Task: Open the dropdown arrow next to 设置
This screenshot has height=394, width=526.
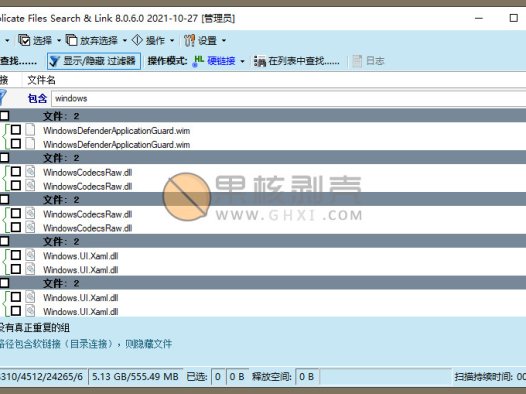Action: (x=224, y=41)
